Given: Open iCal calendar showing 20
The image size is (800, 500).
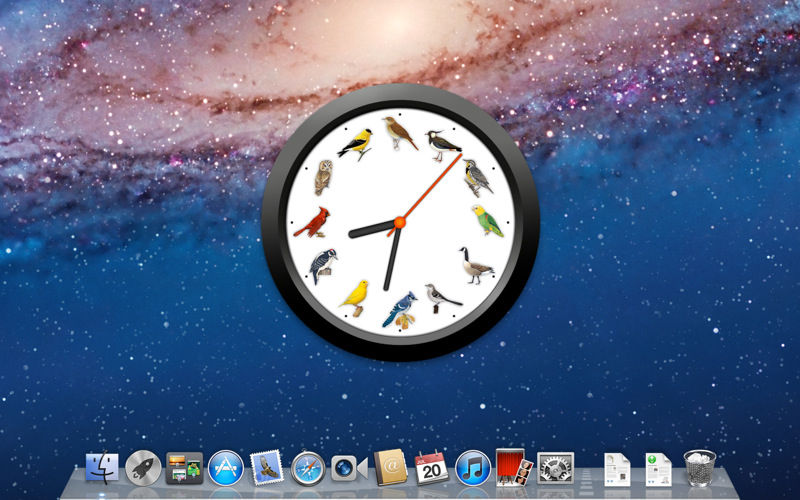Looking at the screenshot, I should coord(432,468).
